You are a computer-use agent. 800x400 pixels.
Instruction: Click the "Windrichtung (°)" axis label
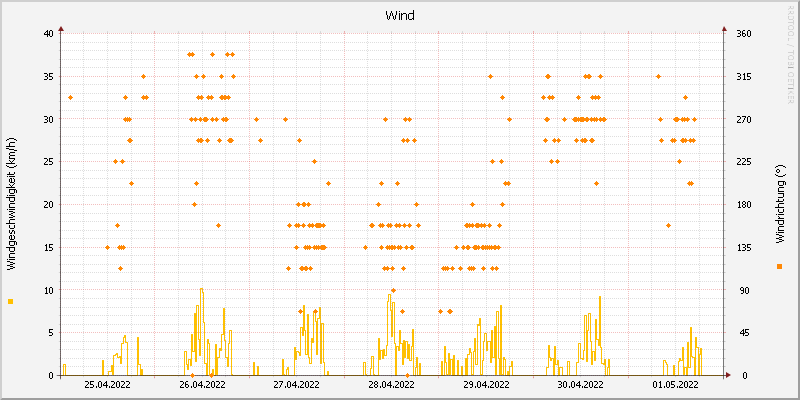780,204
